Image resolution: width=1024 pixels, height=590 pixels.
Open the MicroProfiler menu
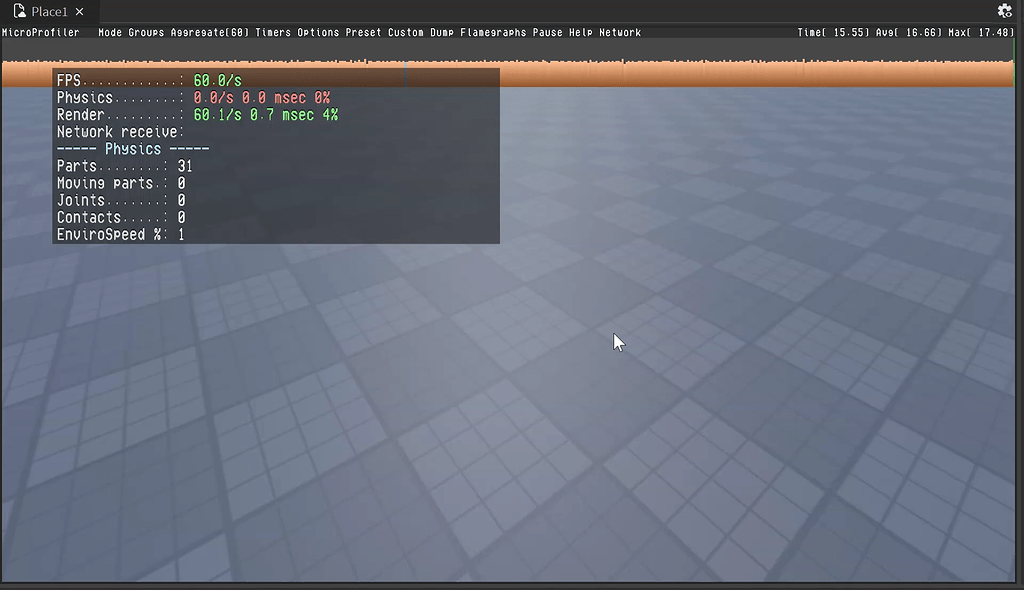coord(40,32)
